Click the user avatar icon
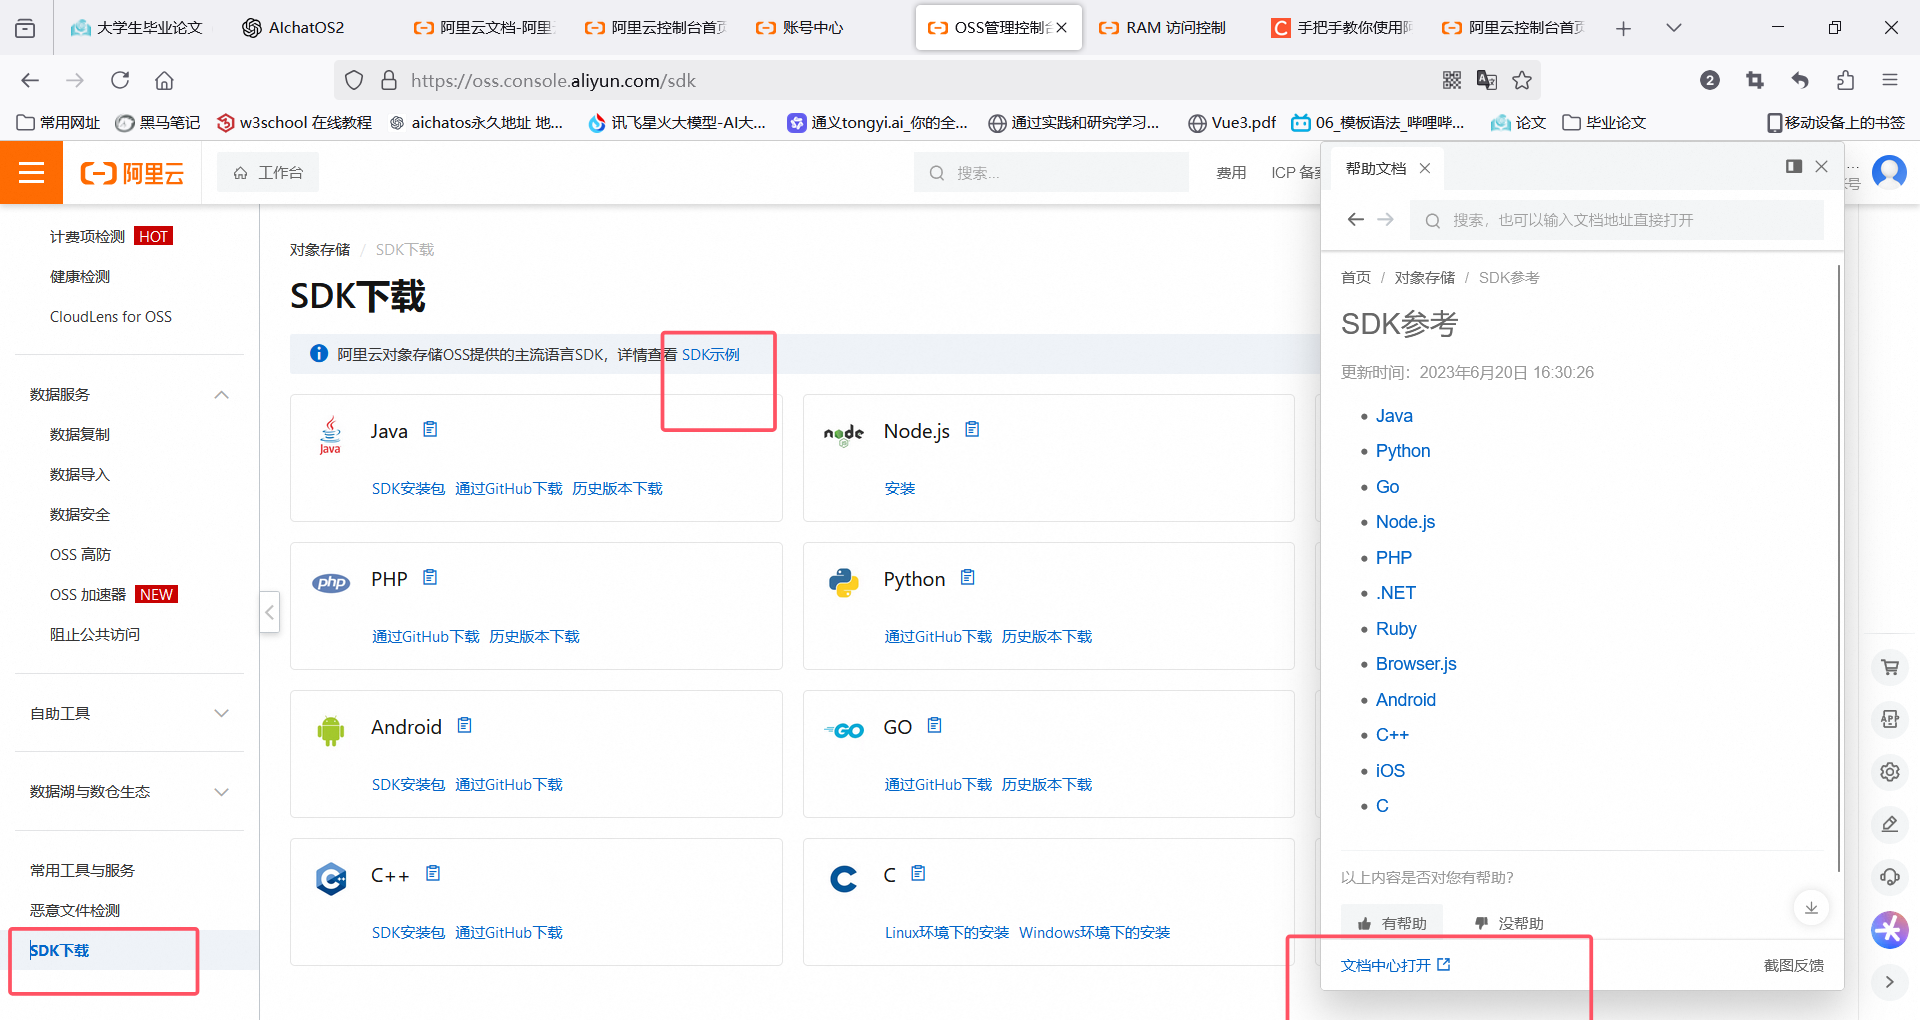1920x1020 pixels. (1889, 172)
